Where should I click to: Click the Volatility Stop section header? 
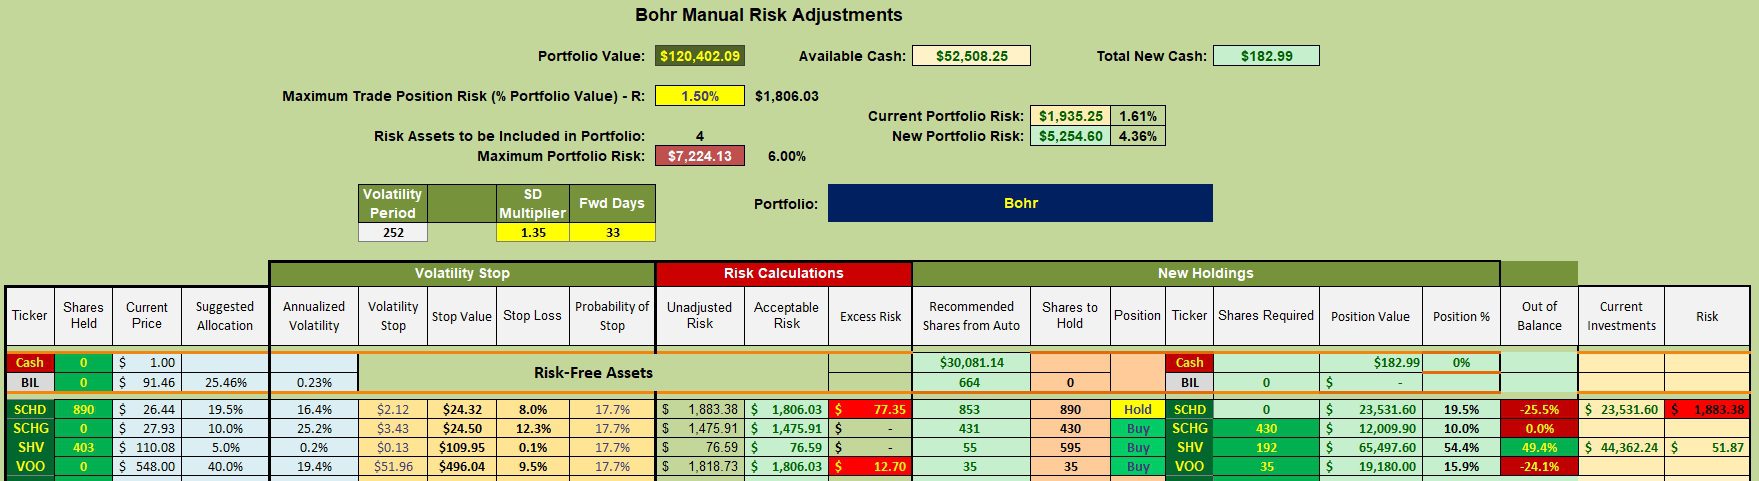[462, 273]
